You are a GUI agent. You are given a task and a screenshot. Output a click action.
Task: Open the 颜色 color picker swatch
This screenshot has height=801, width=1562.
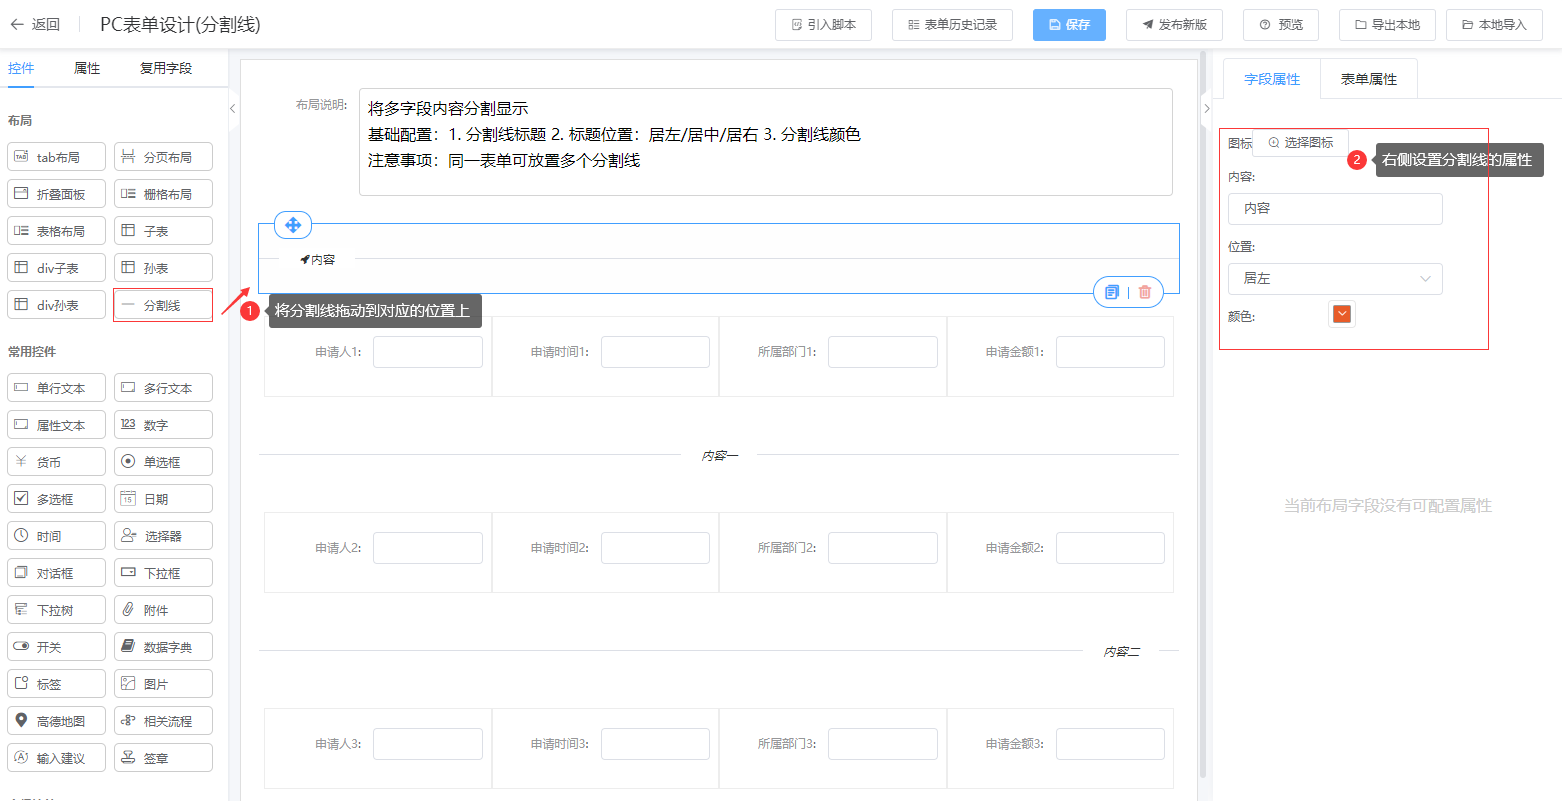click(1342, 314)
